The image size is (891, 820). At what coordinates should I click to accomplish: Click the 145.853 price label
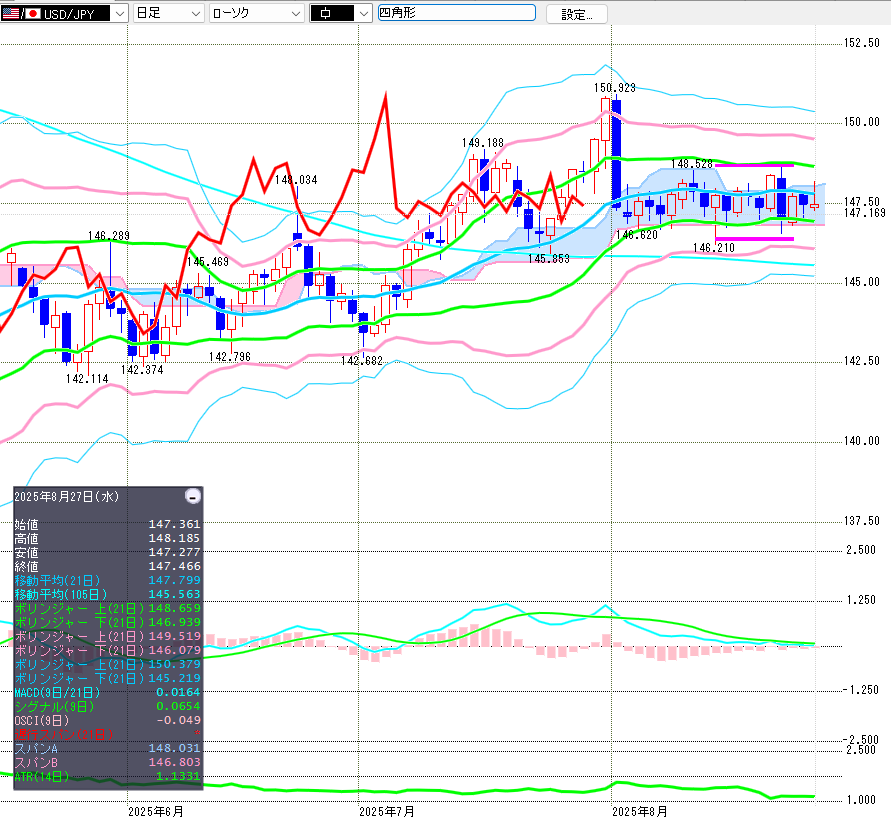click(548, 259)
